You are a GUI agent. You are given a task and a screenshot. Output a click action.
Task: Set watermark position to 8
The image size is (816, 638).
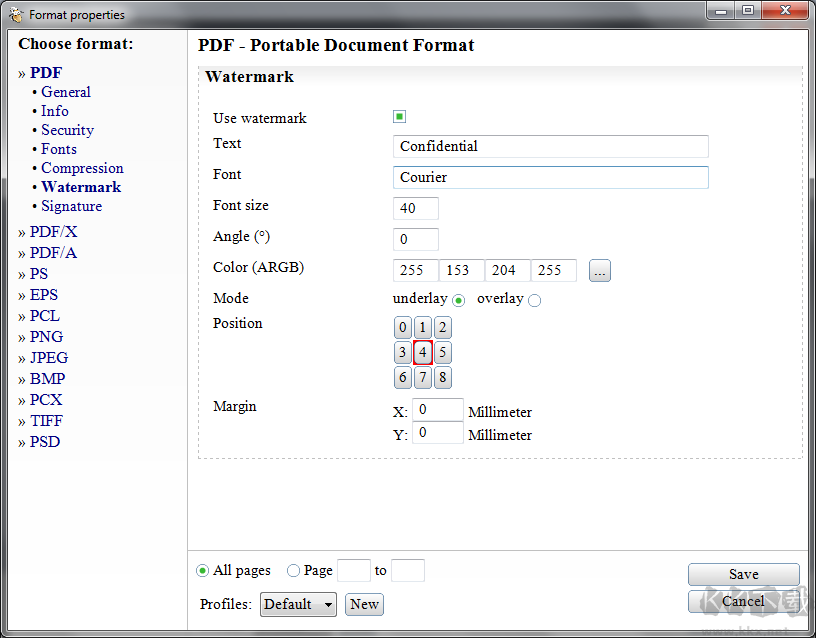pyautogui.click(x=442, y=377)
